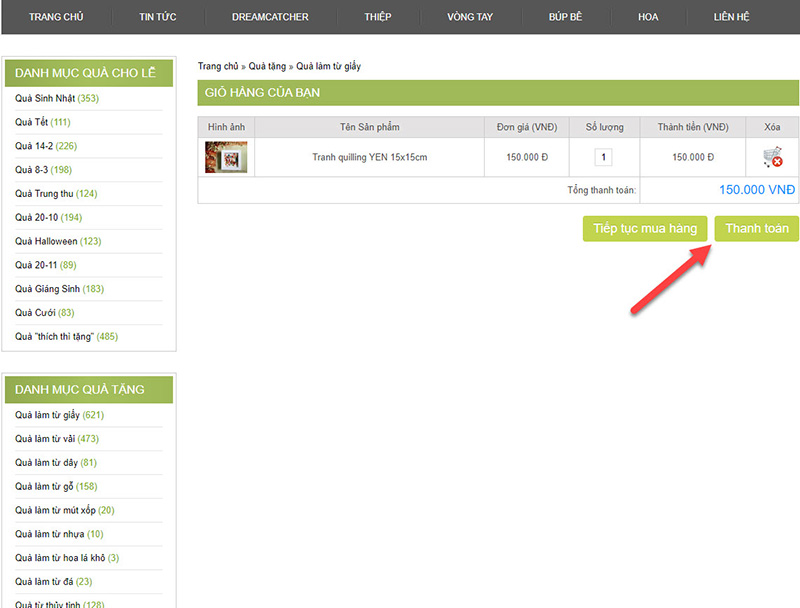This screenshot has width=800, height=608.
Task: Click the Thành tiền (VNĐ) column header
Action: tap(693, 127)
